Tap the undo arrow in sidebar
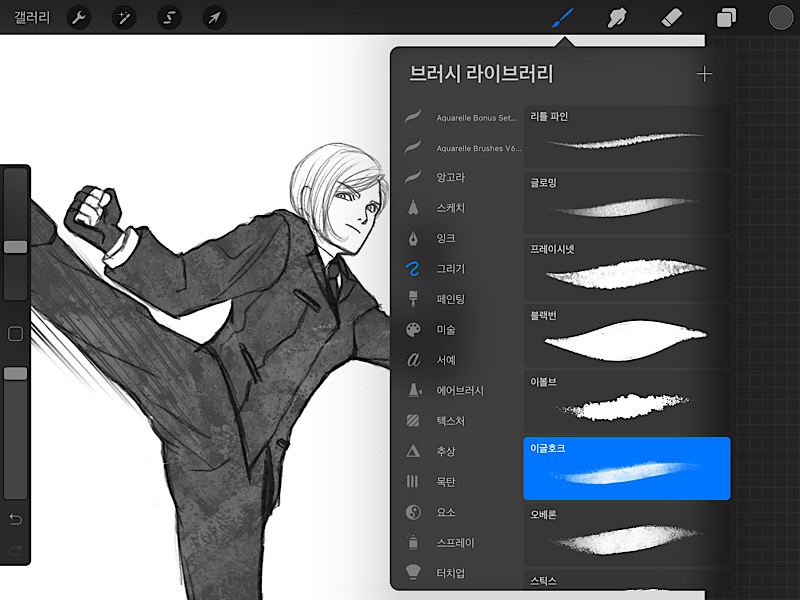Screen dimensions: 800x600 tap(15, 519)
